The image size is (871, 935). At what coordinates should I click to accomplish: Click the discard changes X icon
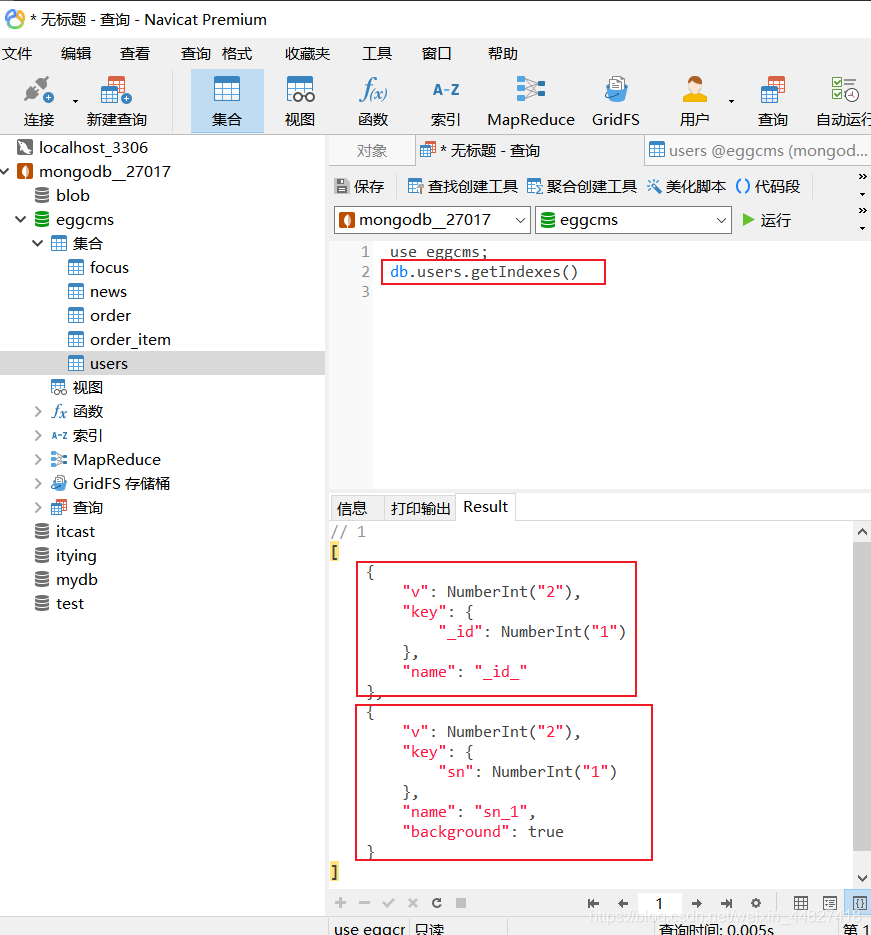coord(413,903)
